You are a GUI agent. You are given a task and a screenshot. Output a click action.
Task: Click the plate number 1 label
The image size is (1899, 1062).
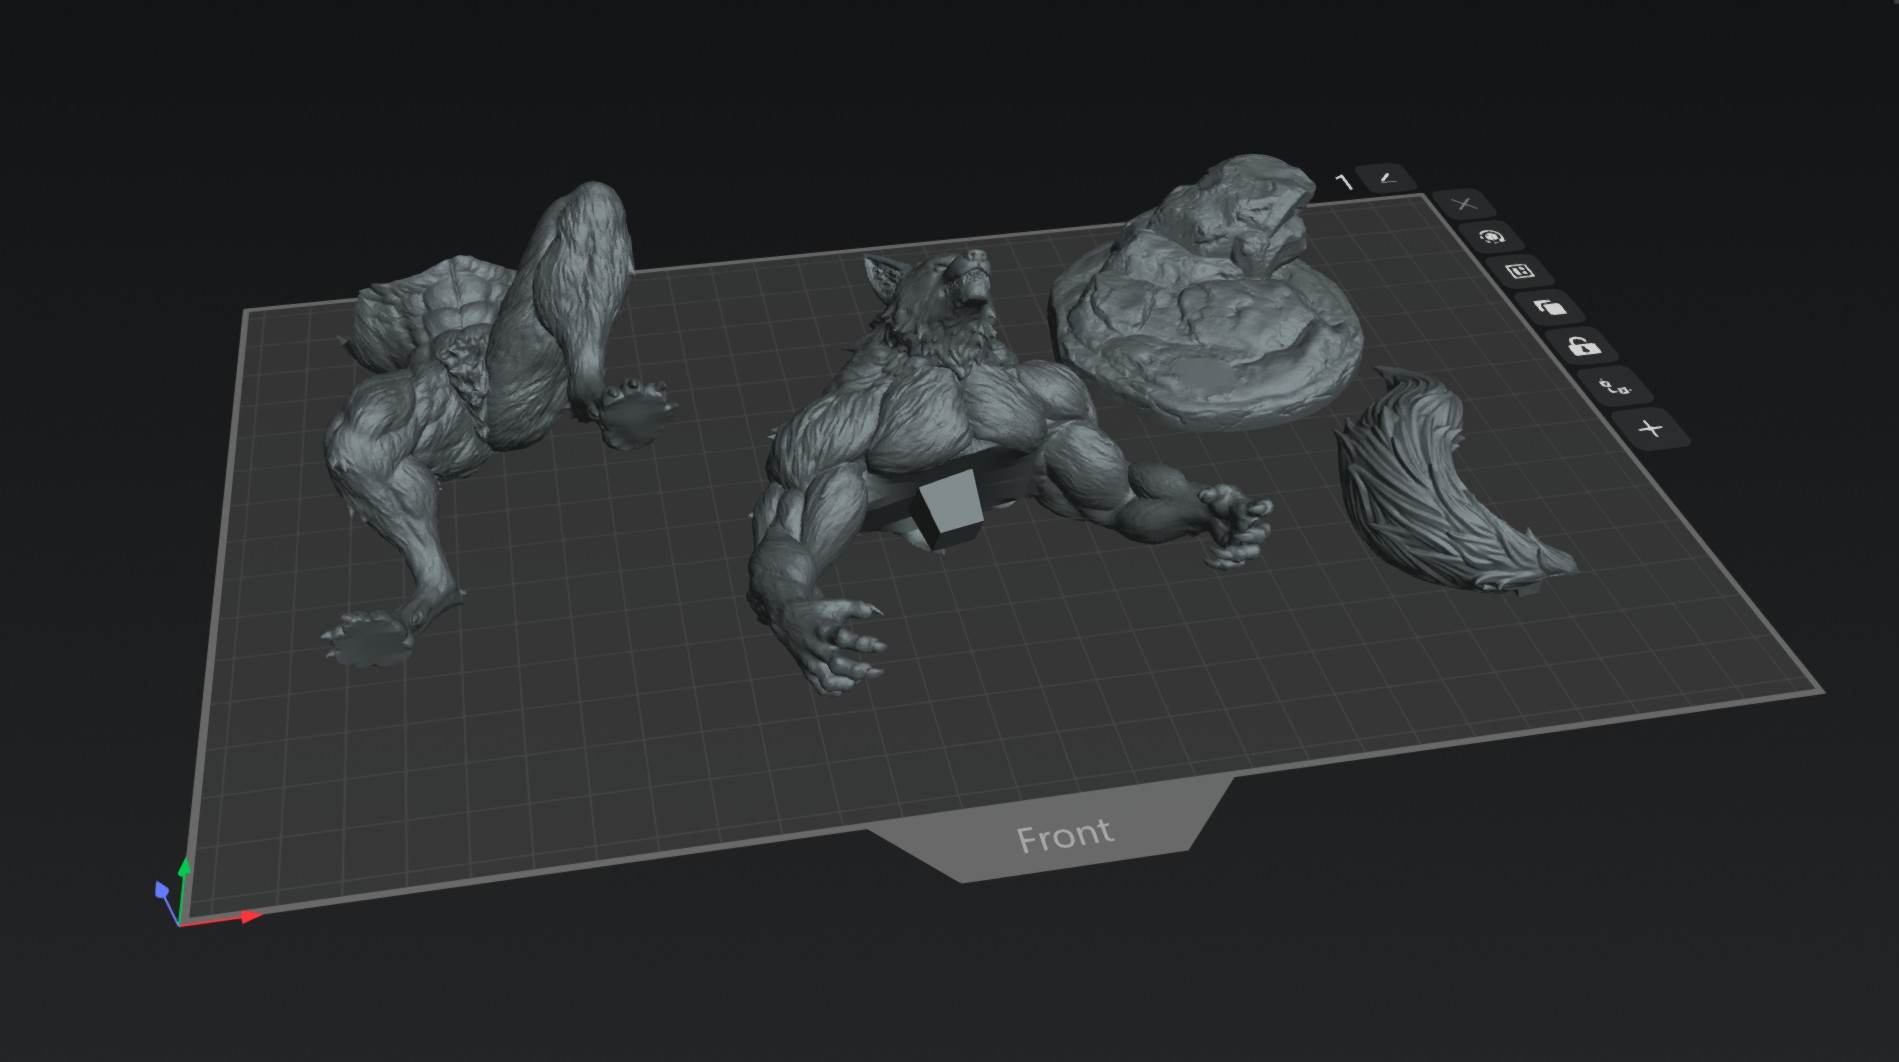tap(1344, 182)
